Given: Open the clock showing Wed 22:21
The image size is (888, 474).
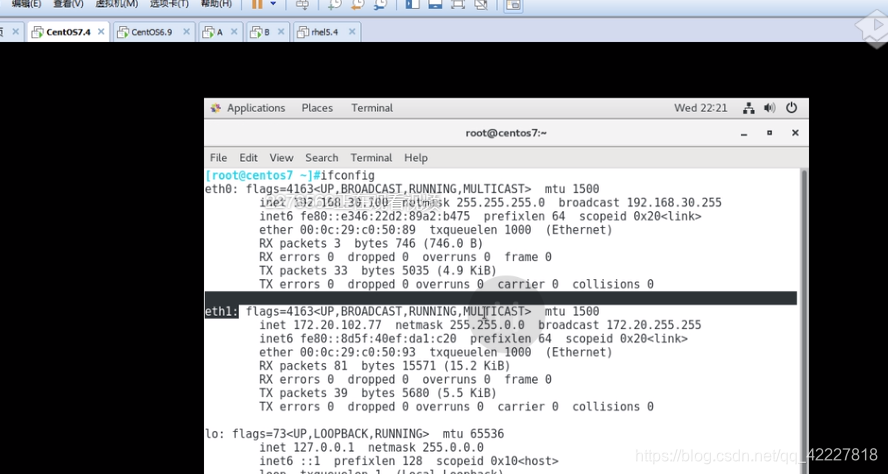Looking at the screenshot, I should click(701, 108).
